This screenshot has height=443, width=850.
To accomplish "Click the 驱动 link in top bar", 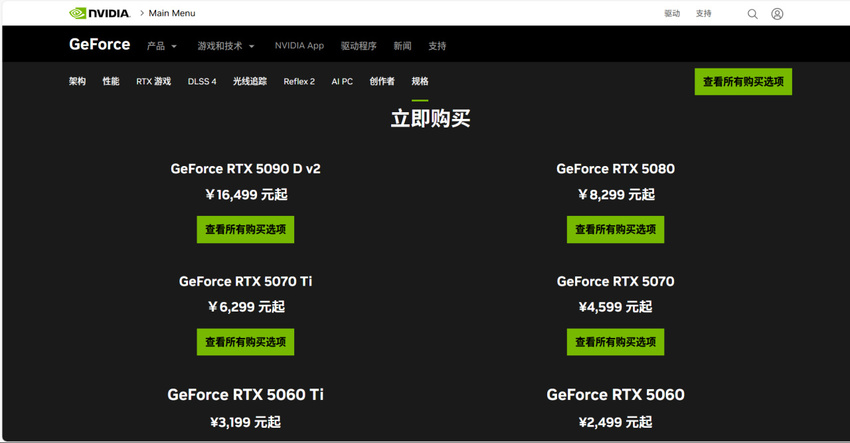I will coord(672,14).
